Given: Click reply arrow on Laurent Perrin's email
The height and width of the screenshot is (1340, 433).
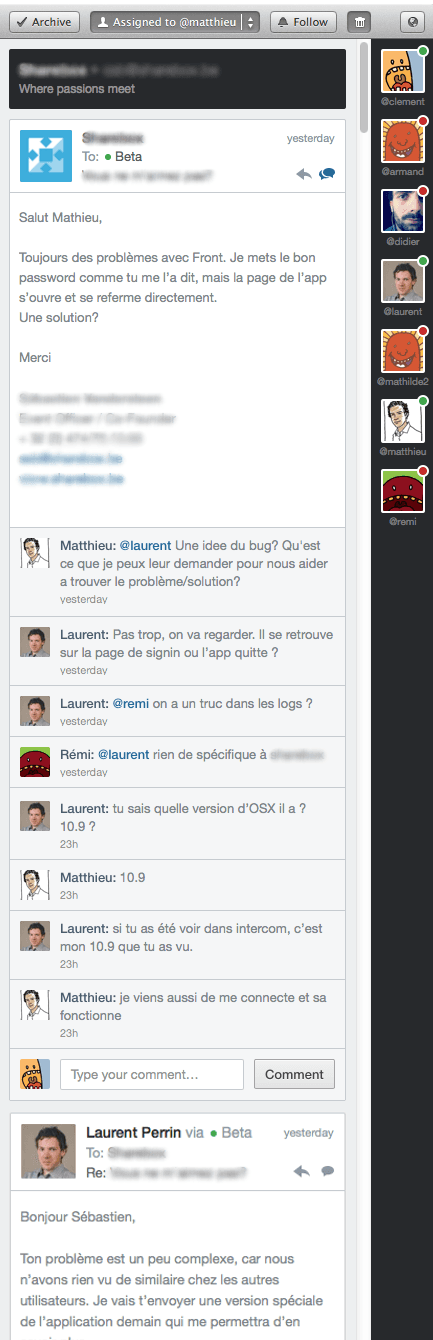Looking at the screenshot, I should point(302,1170).
